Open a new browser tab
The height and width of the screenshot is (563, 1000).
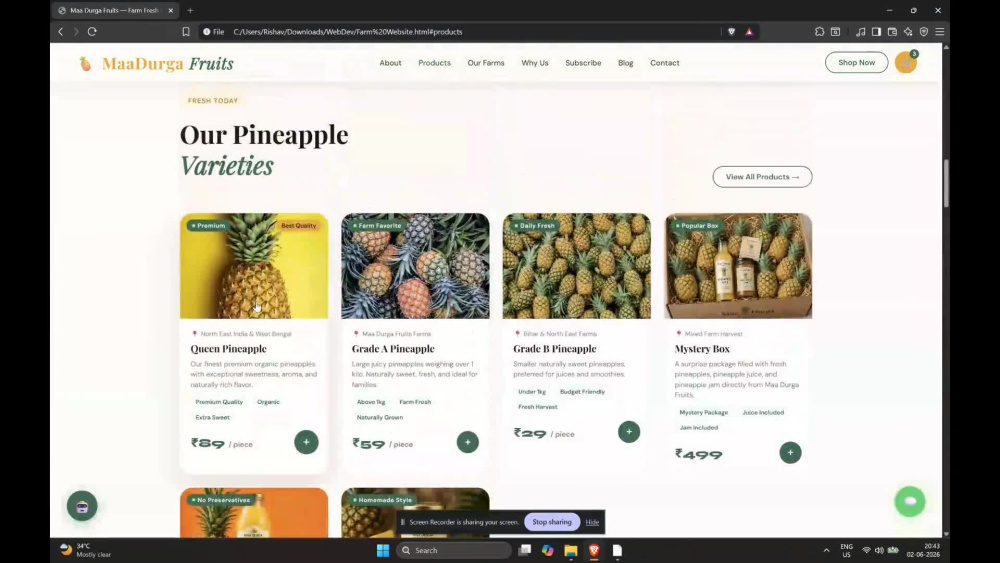tap(190, 10)
